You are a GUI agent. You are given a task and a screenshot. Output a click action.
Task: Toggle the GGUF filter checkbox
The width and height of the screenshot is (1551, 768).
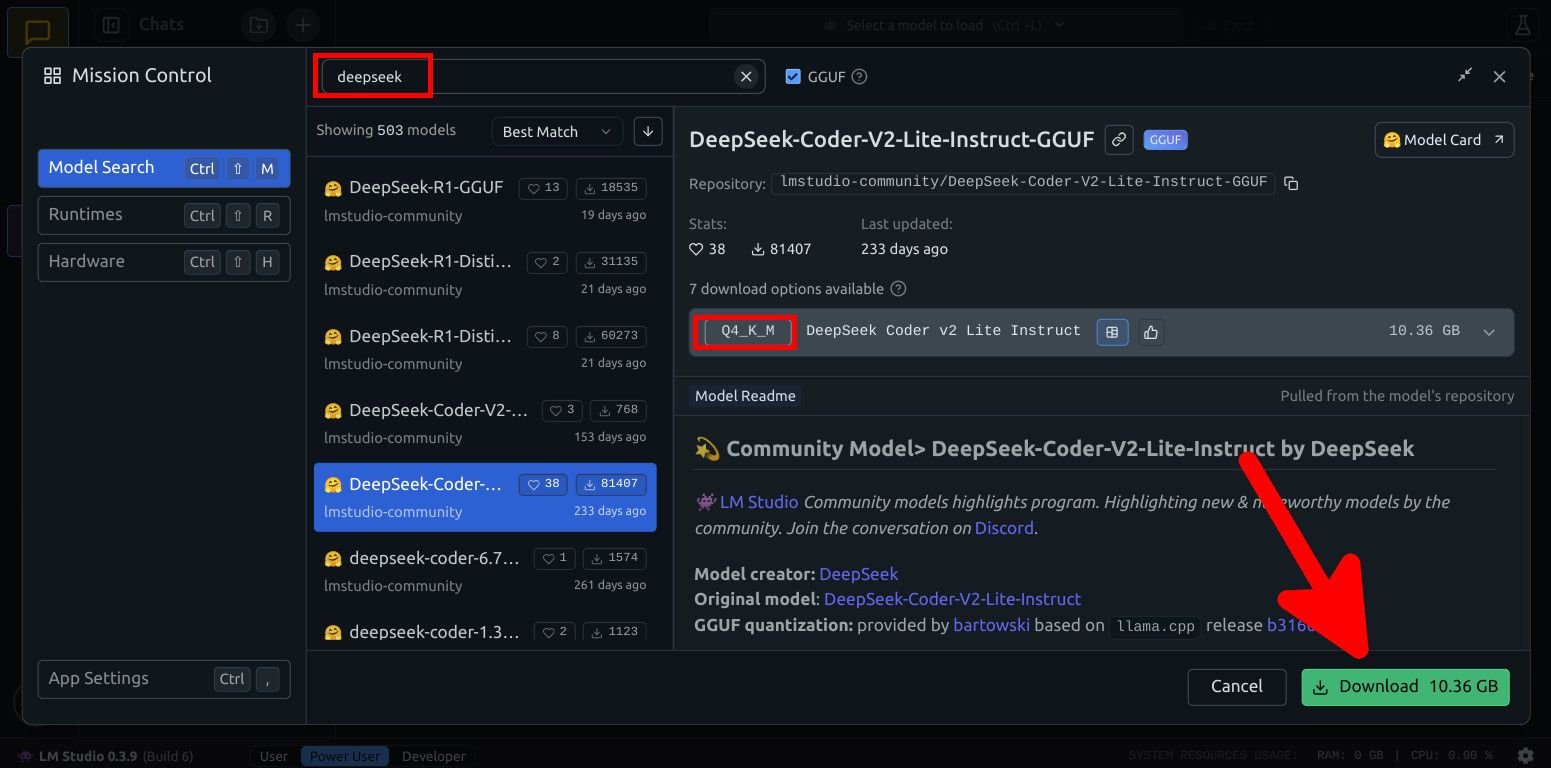[x=793, y=76]
